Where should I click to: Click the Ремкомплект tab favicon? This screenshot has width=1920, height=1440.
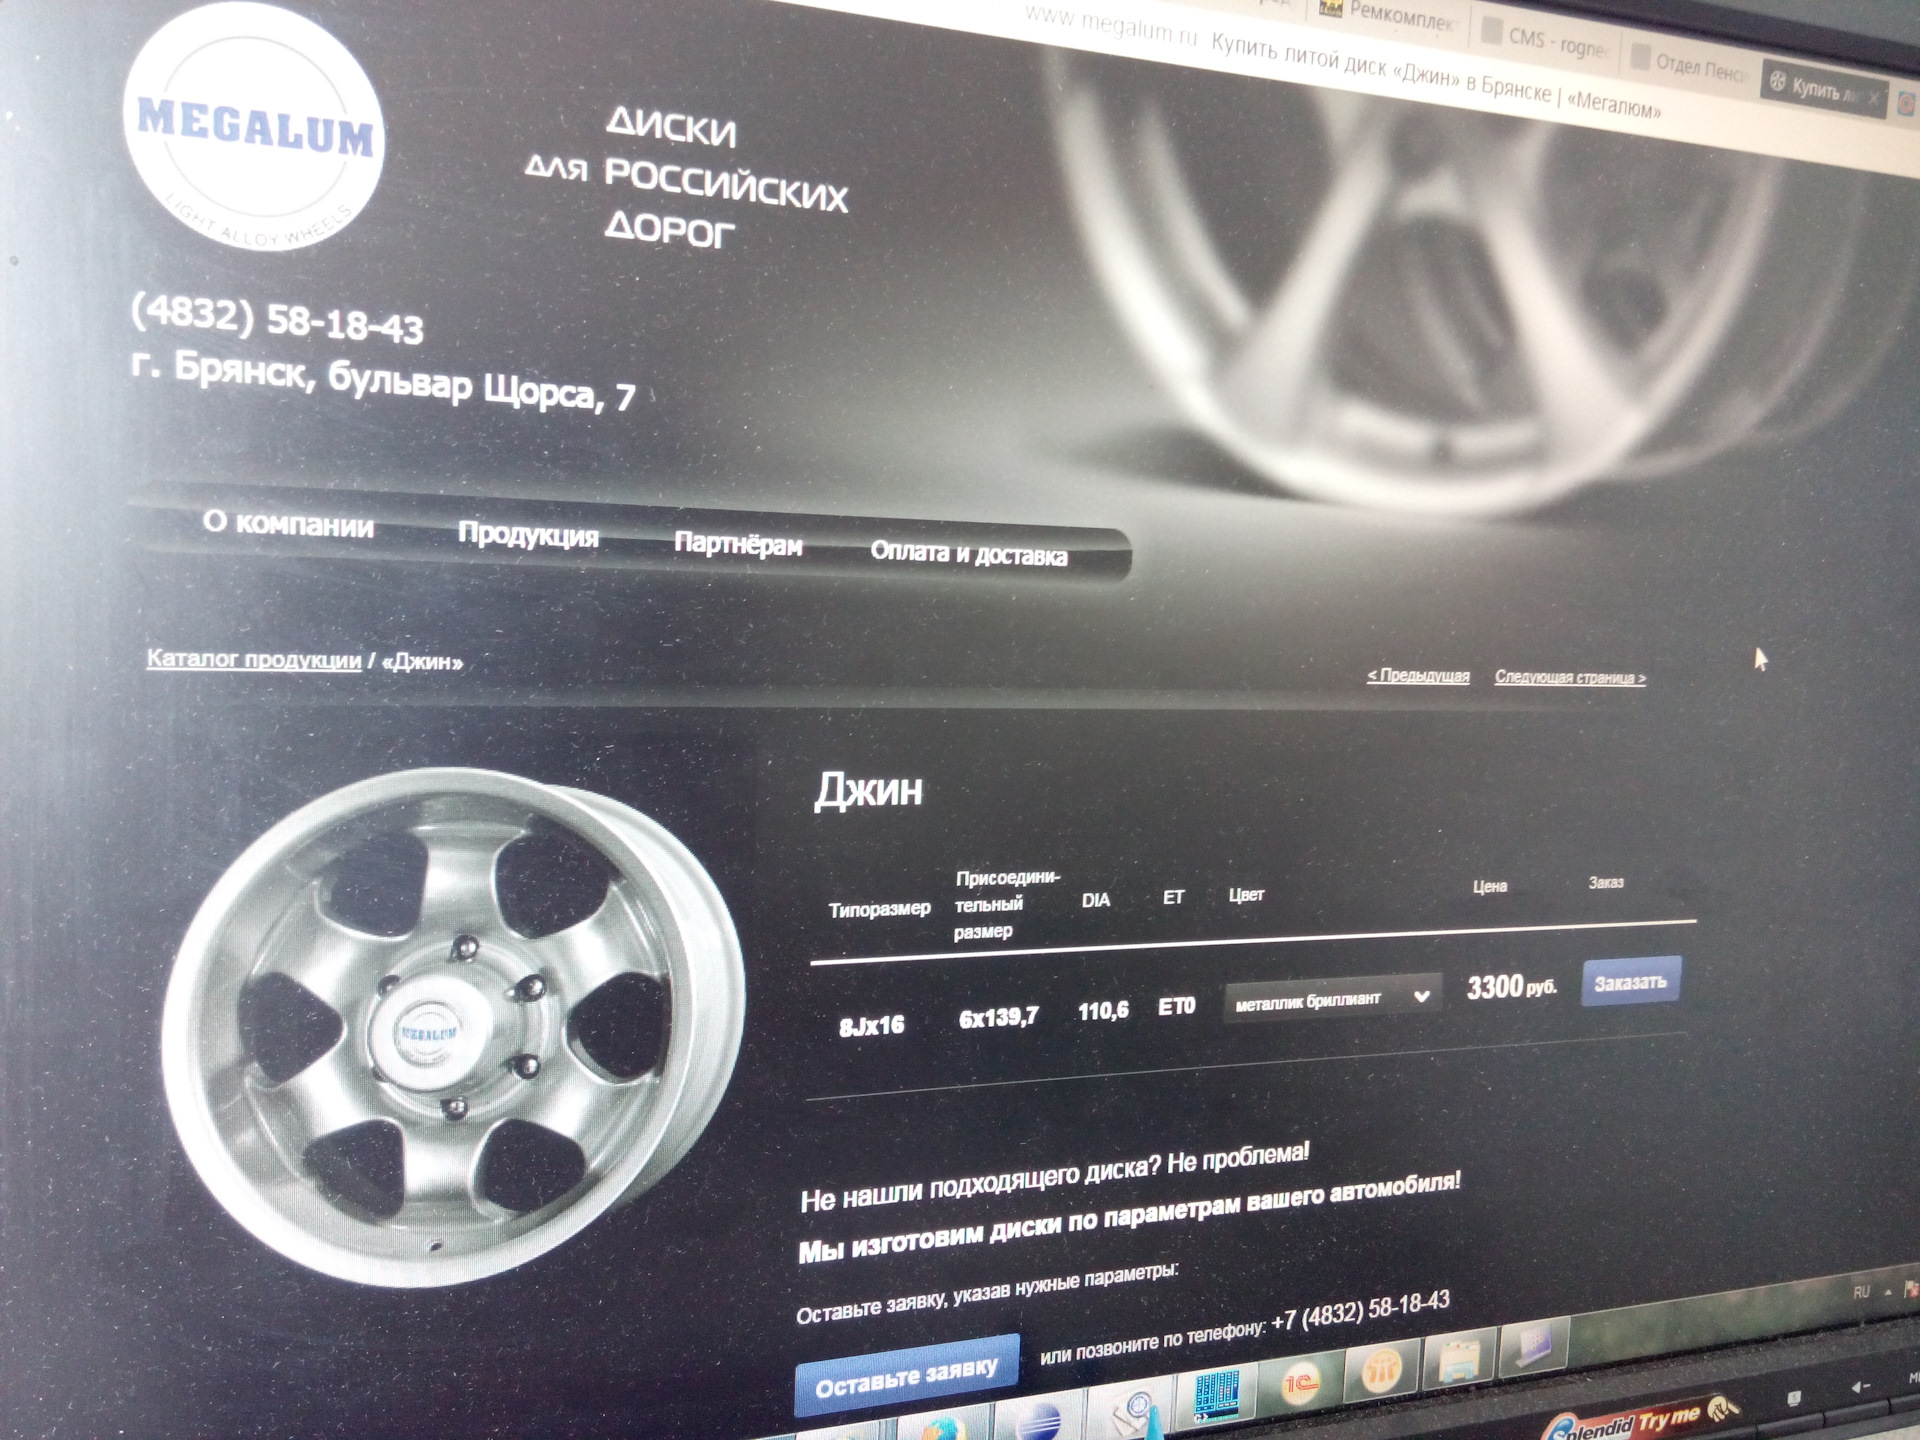click(1330, 9)
